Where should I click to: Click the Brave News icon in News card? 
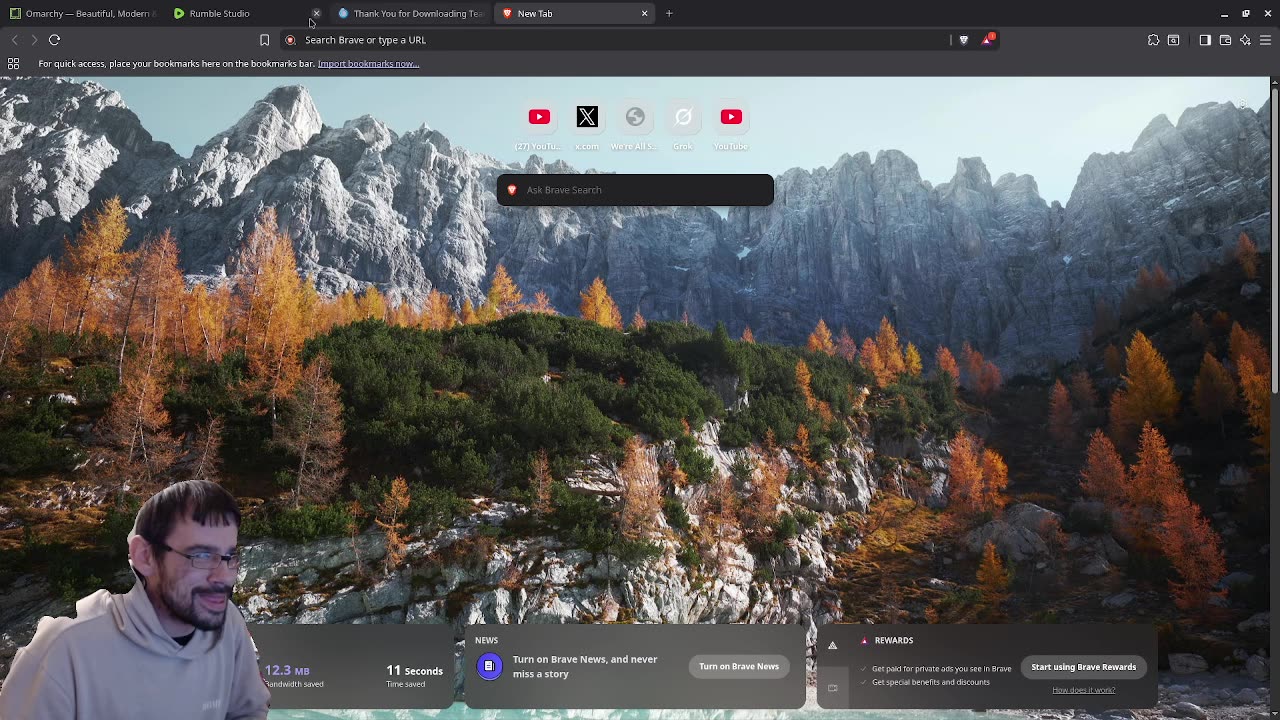[x=489, y=666]
